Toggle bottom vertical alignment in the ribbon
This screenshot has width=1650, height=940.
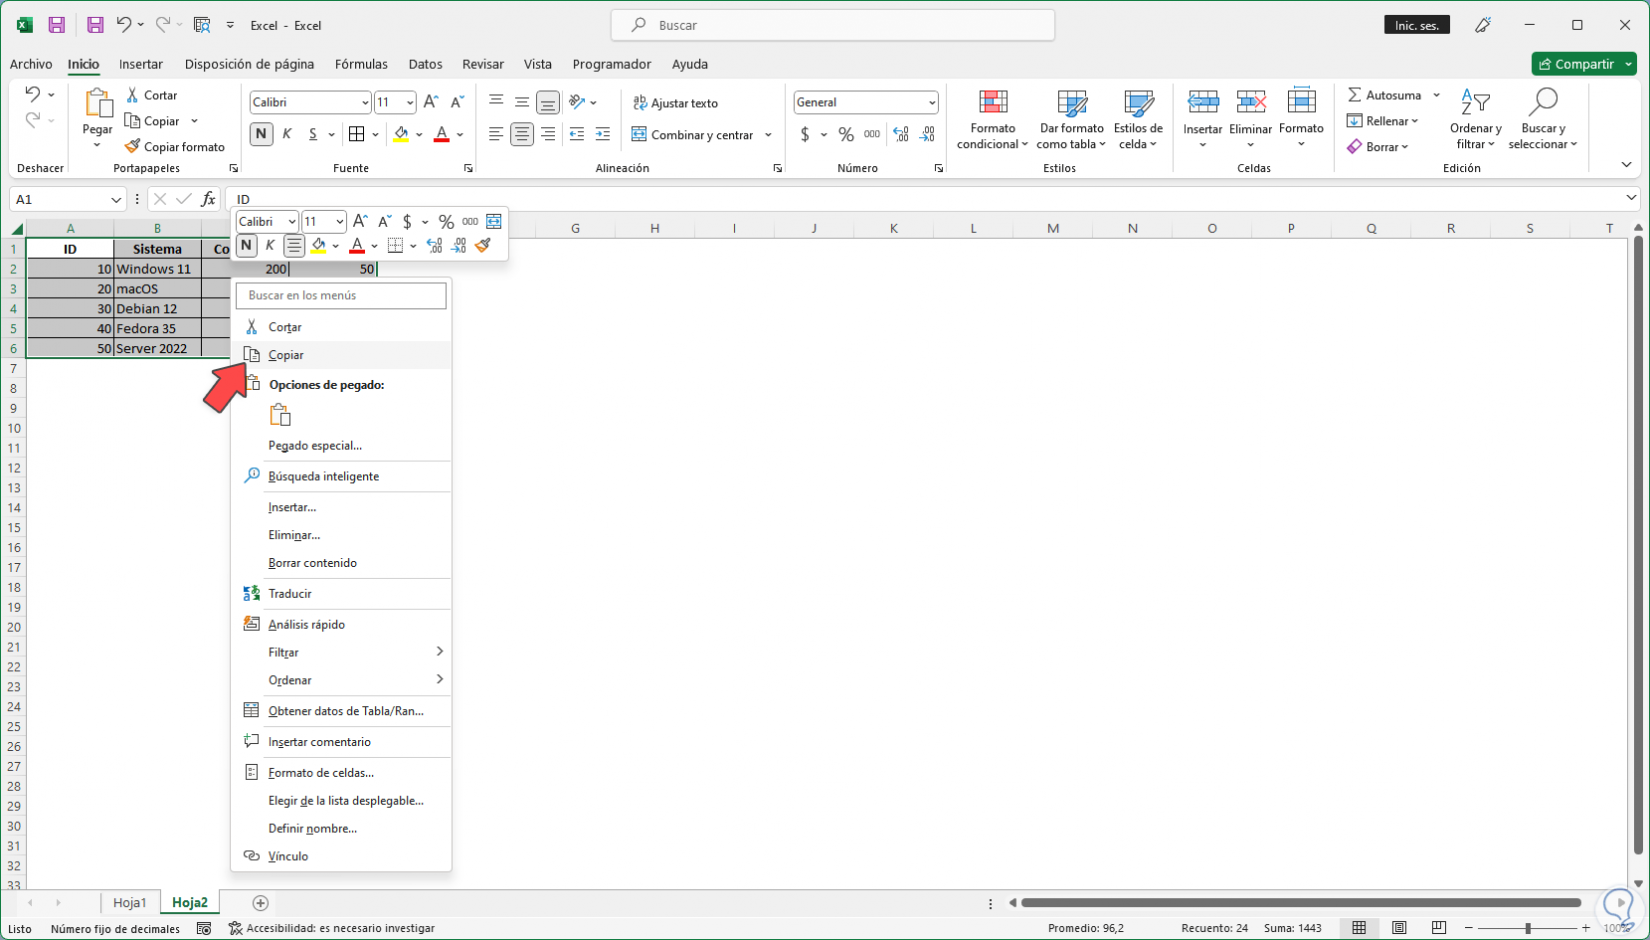point(548,102)
